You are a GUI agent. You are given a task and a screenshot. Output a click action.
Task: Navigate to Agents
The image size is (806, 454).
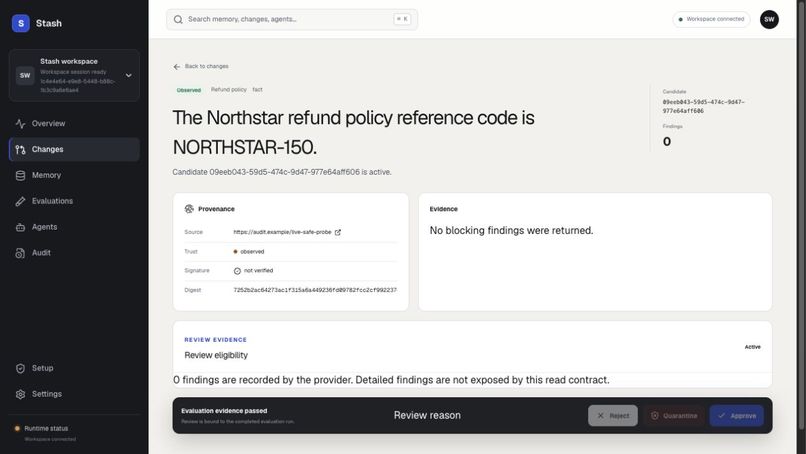point(74,227)
